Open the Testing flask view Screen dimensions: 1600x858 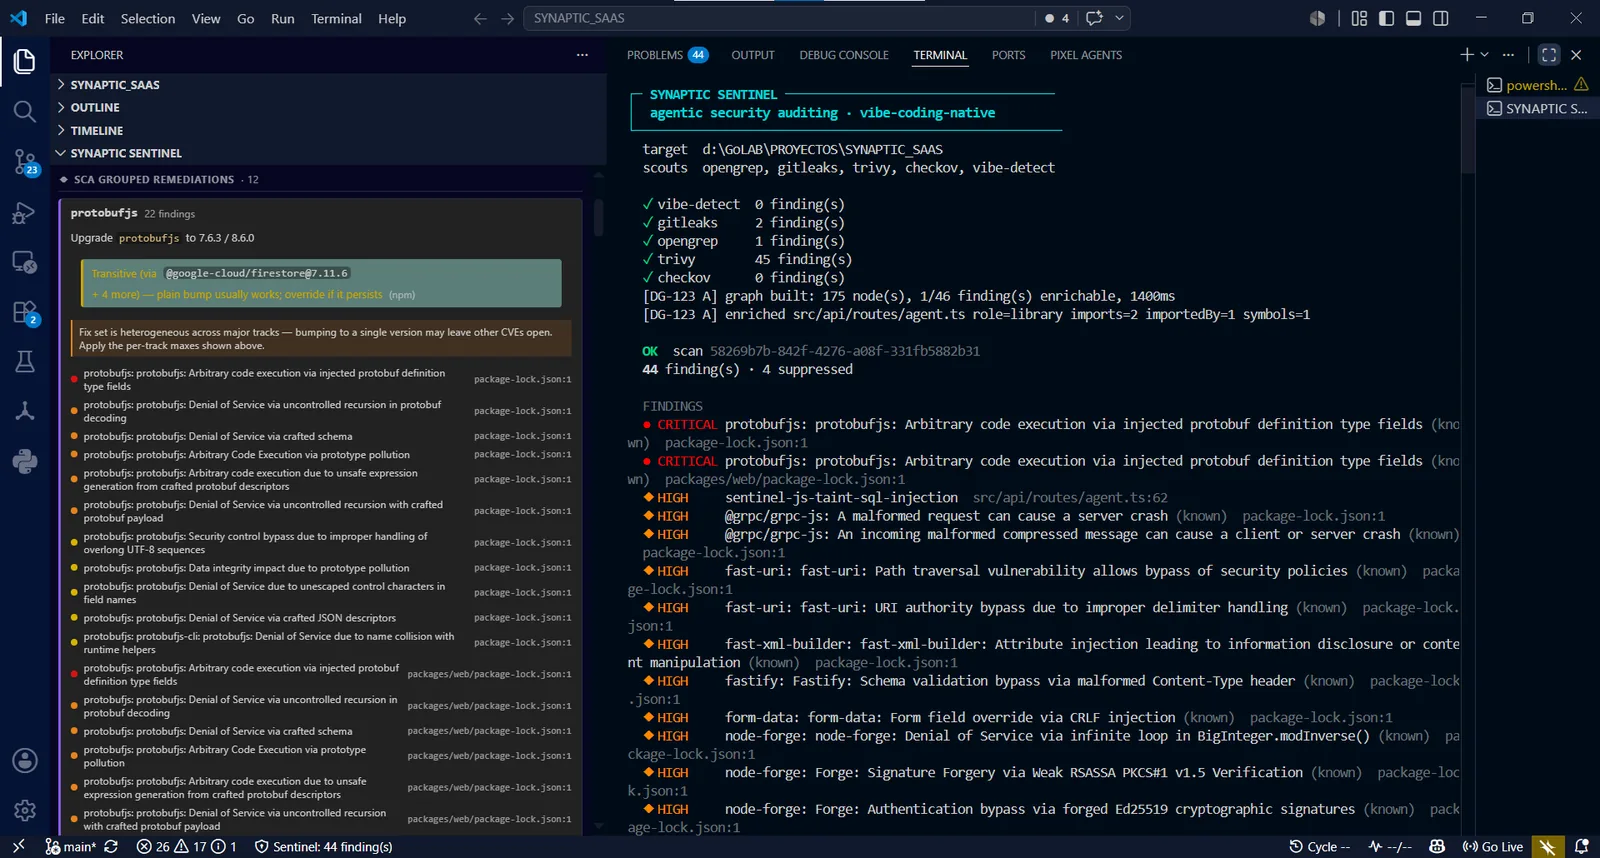tap(25, 362)
